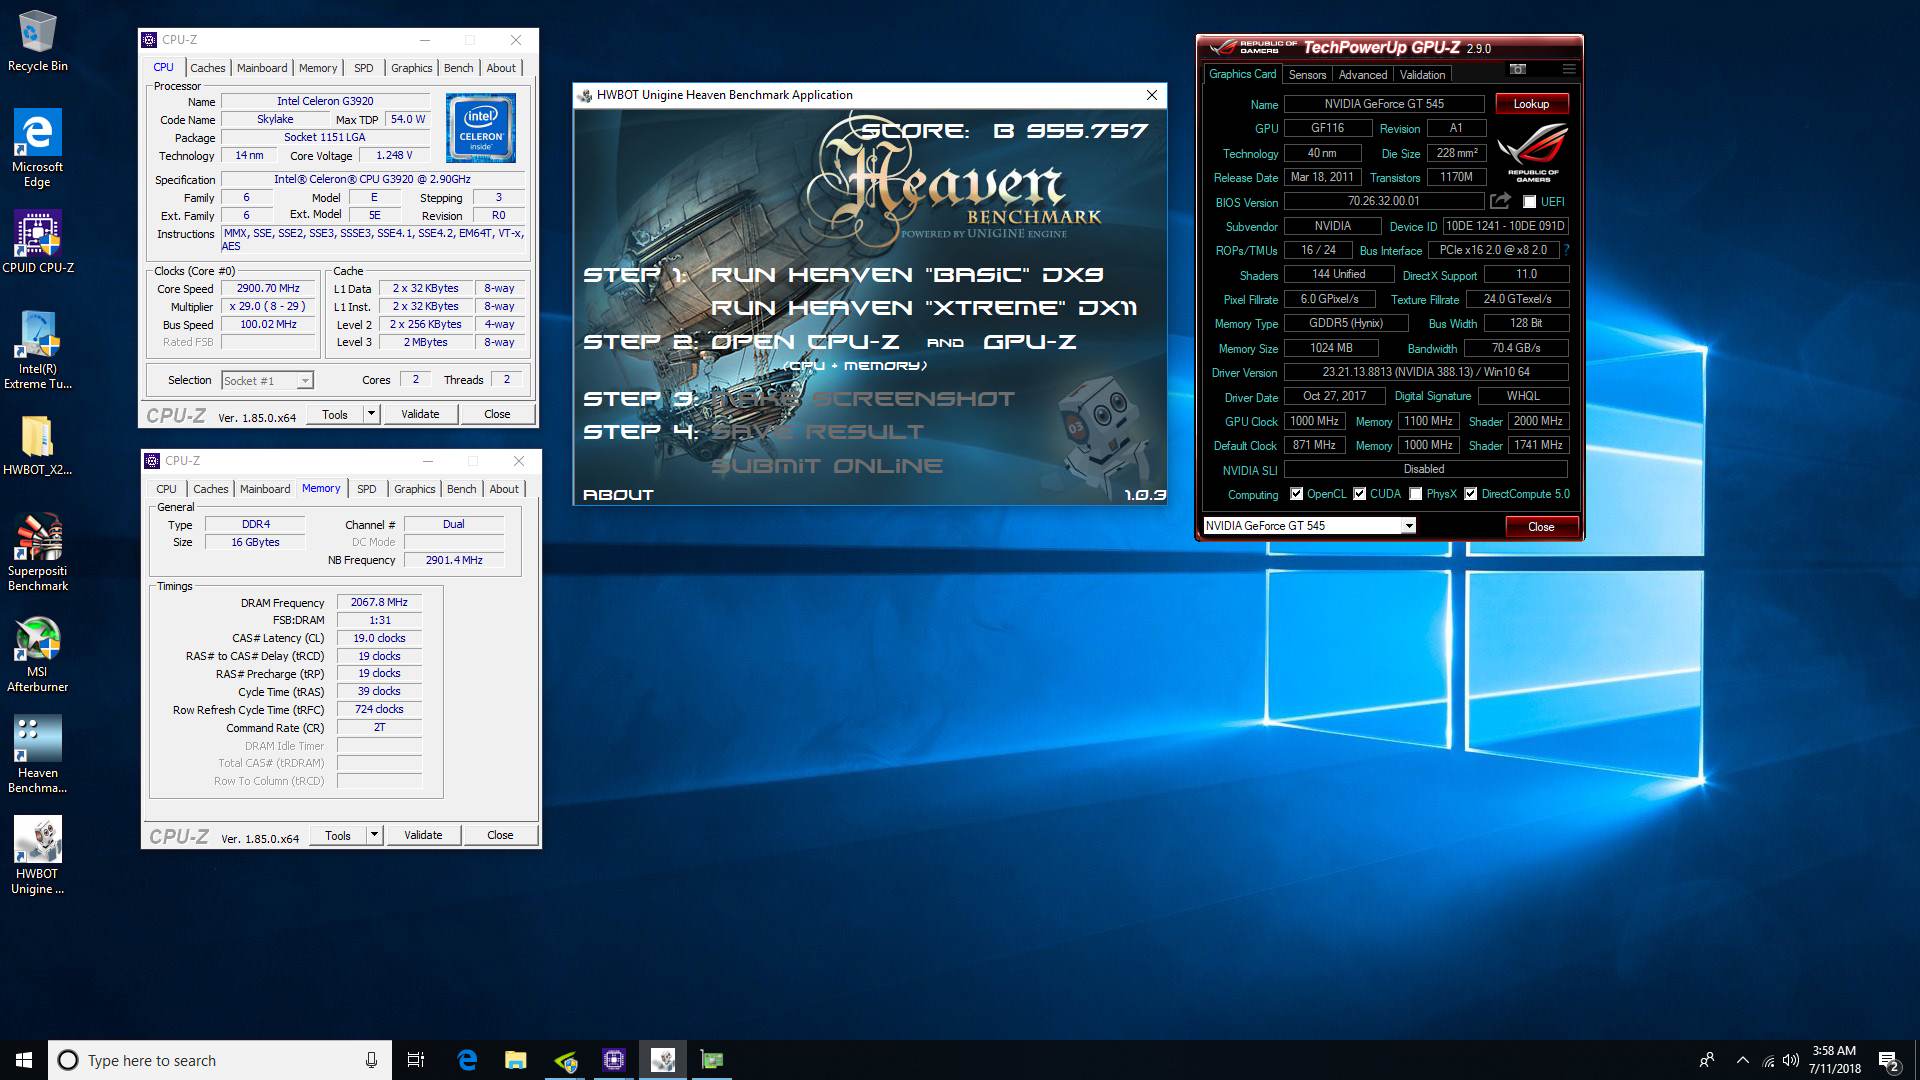The width and height of the screenshot is (1920, 1080).
Task: Click Run Heaven "Xtreme" DX11
Action: click(x=924, y=308)
